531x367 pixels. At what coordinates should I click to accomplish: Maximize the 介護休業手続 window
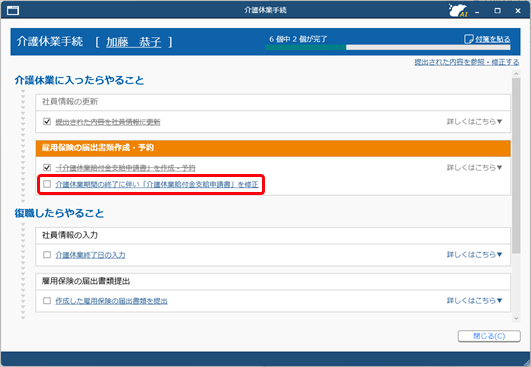497,11
